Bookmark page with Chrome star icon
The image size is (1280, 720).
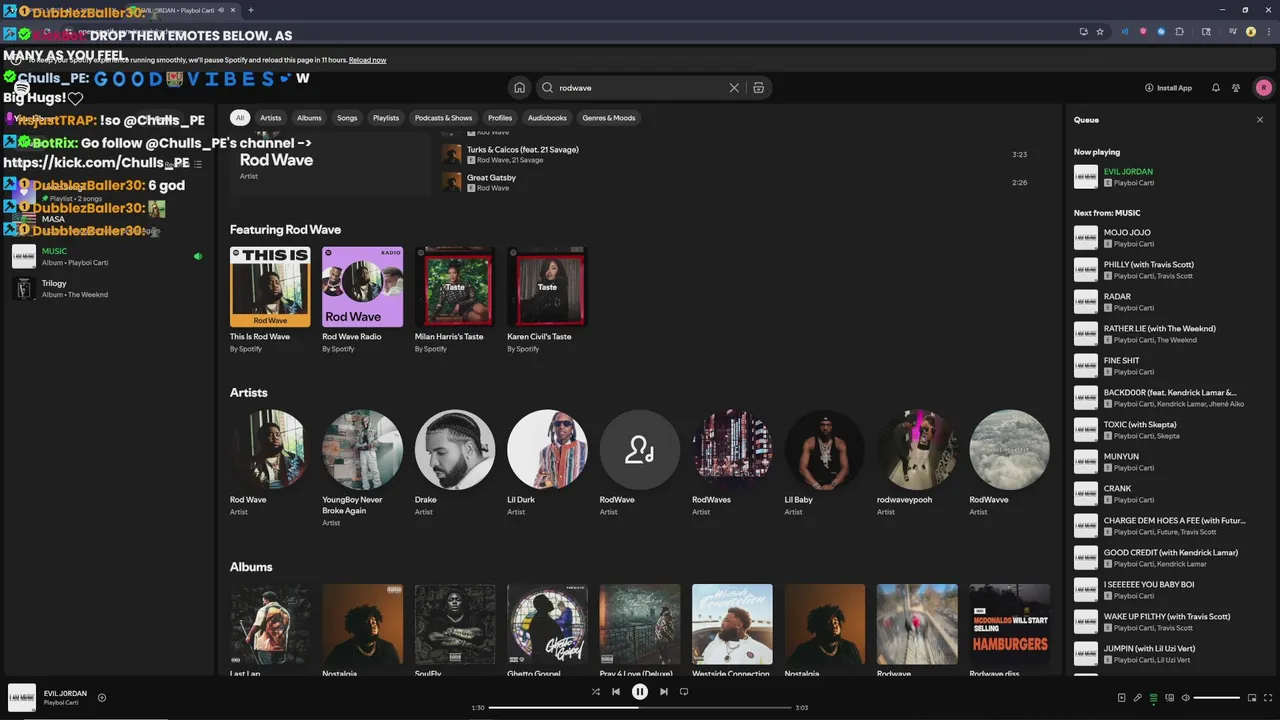click(1100, 31)
